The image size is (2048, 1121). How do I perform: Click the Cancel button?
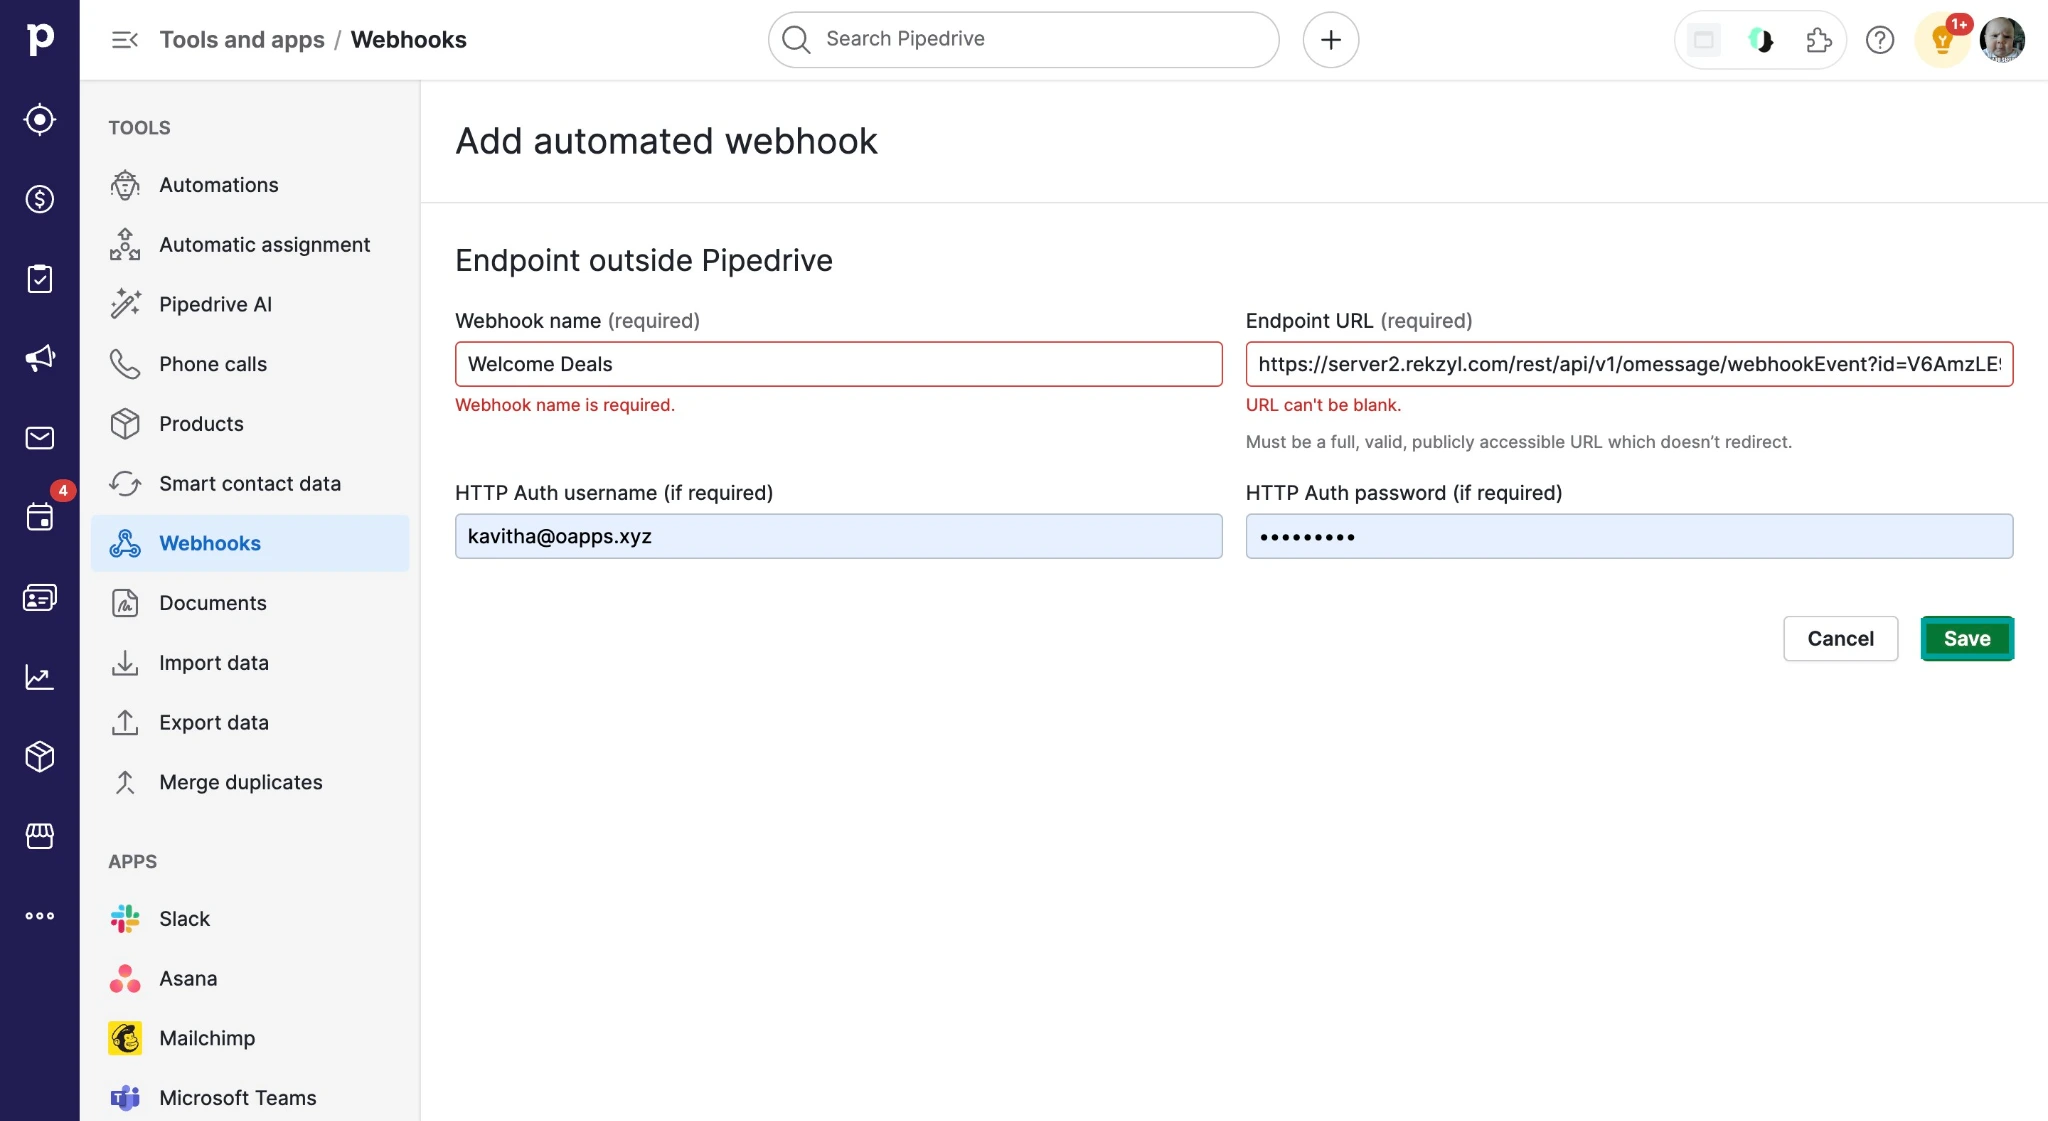point(1840,639)
